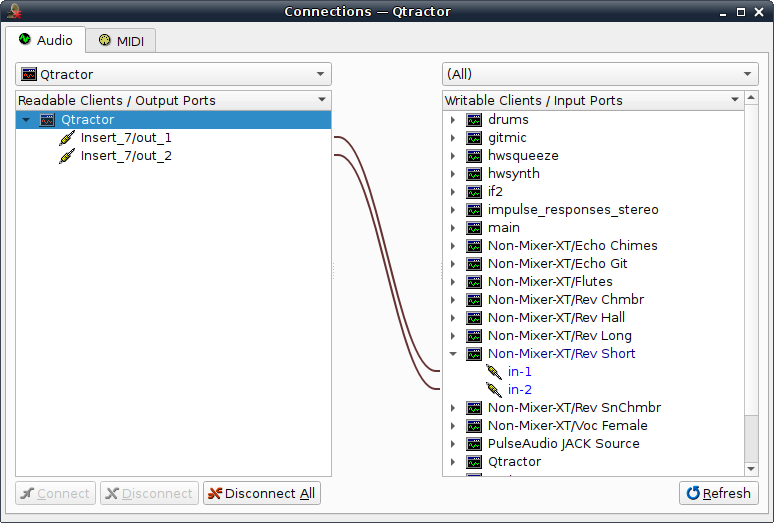Screen dimensions: 774x523
Task: Expand the hwsynth client
Action: click(453, 174)
